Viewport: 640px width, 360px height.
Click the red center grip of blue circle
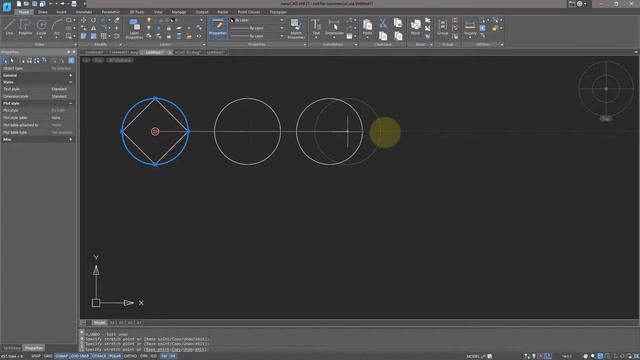155,131
